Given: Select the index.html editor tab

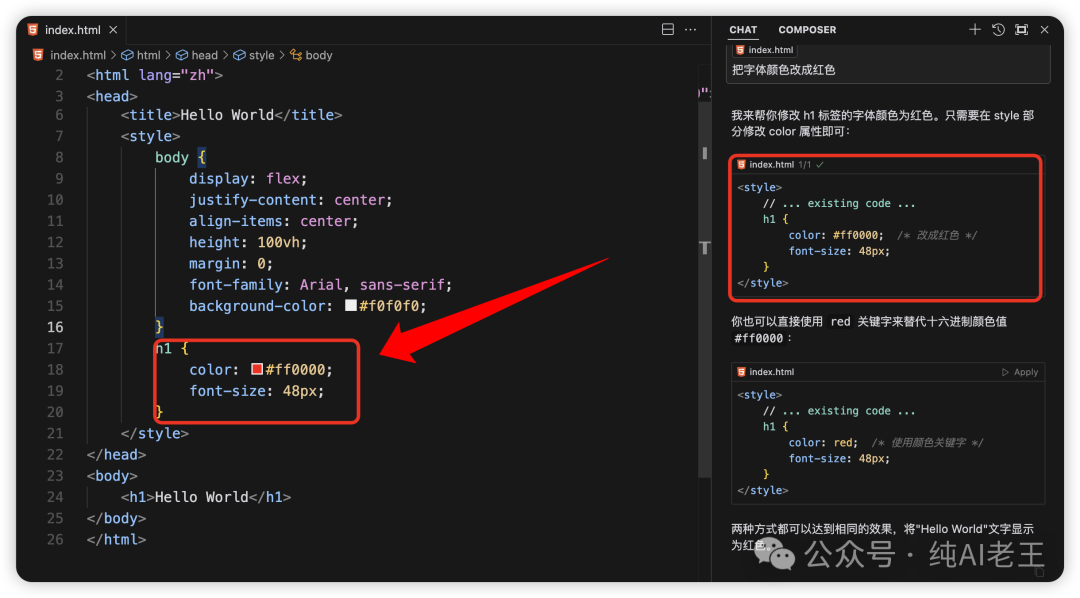Looking at the screenshot, I should [x=72, y=30].
